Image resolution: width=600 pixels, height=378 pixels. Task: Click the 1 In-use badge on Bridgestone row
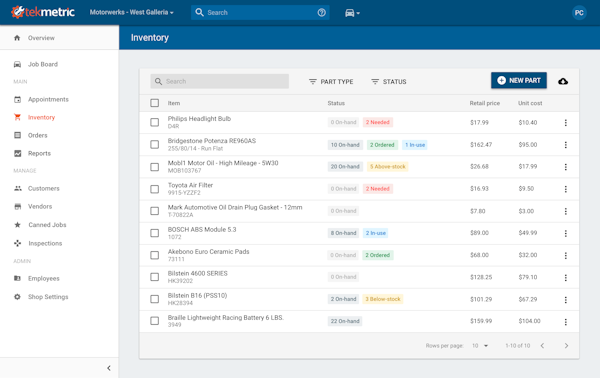coord(415,145)
